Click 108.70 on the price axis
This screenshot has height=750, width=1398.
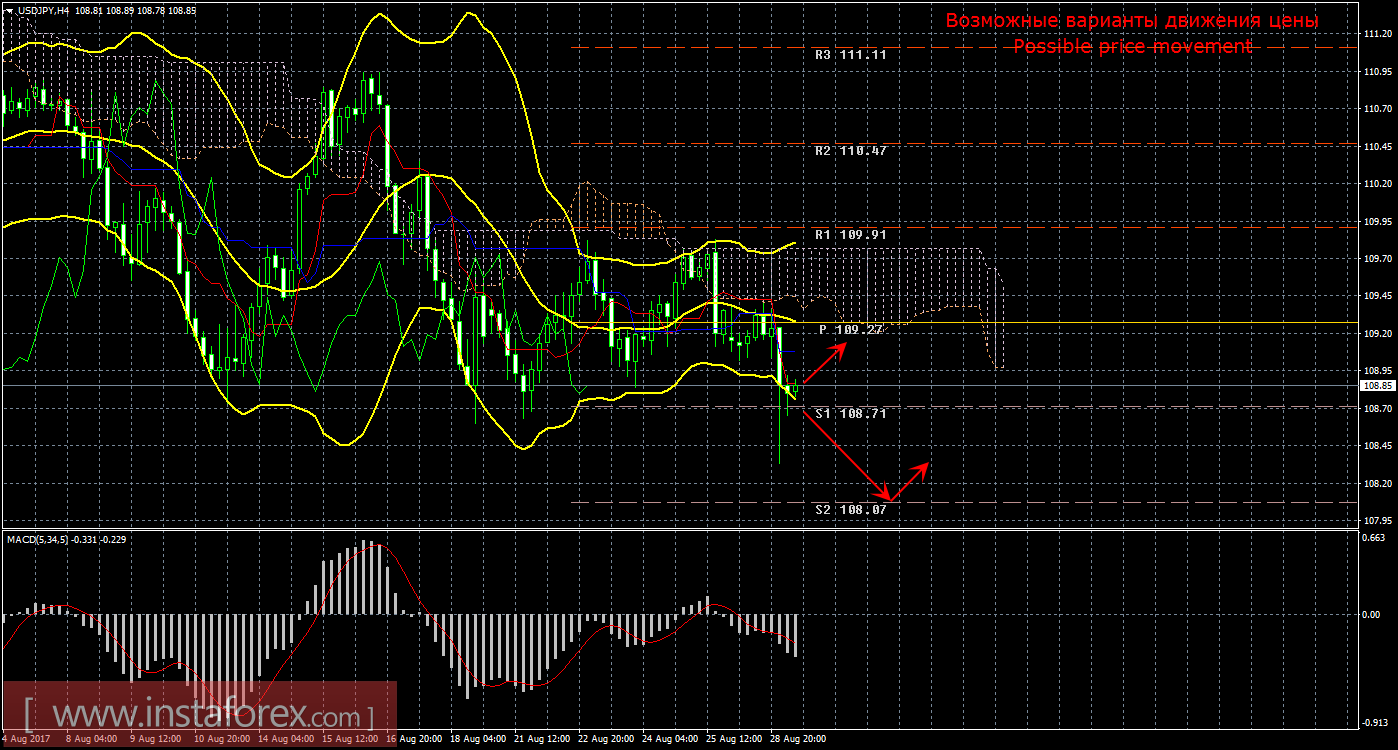1377,408
